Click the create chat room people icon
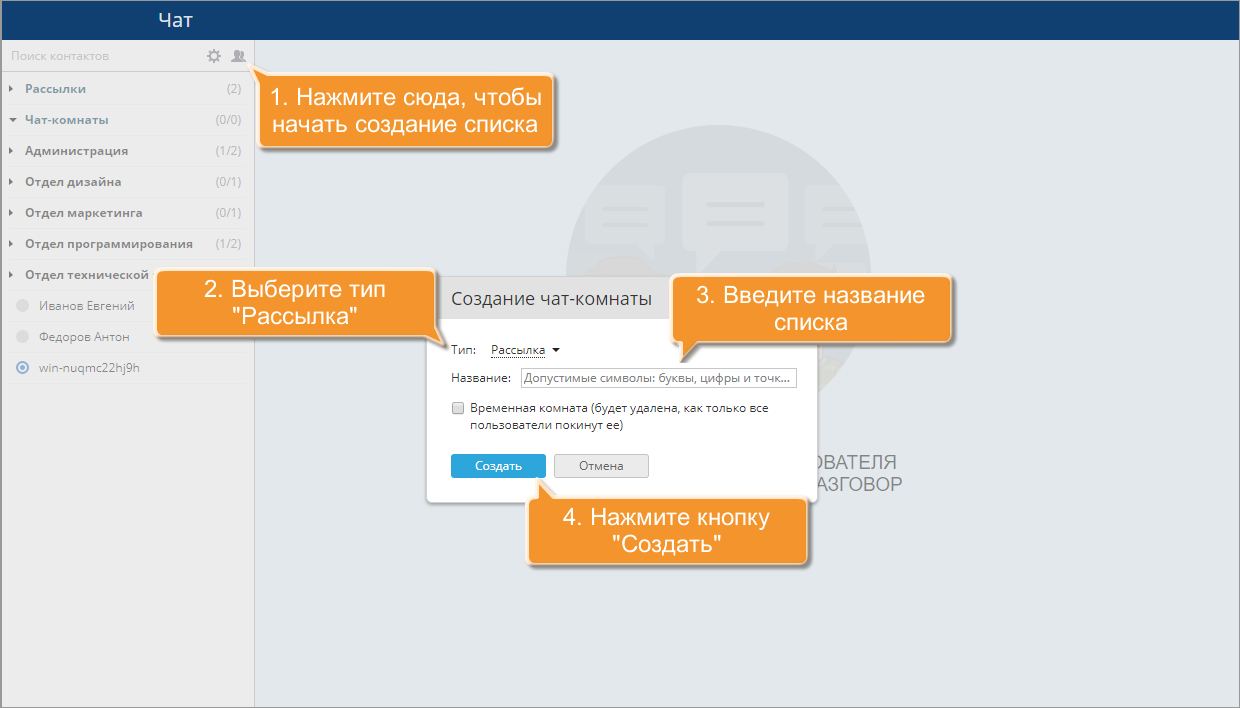The width and height of the screenshot is (1240, 708). pos(238,56)
